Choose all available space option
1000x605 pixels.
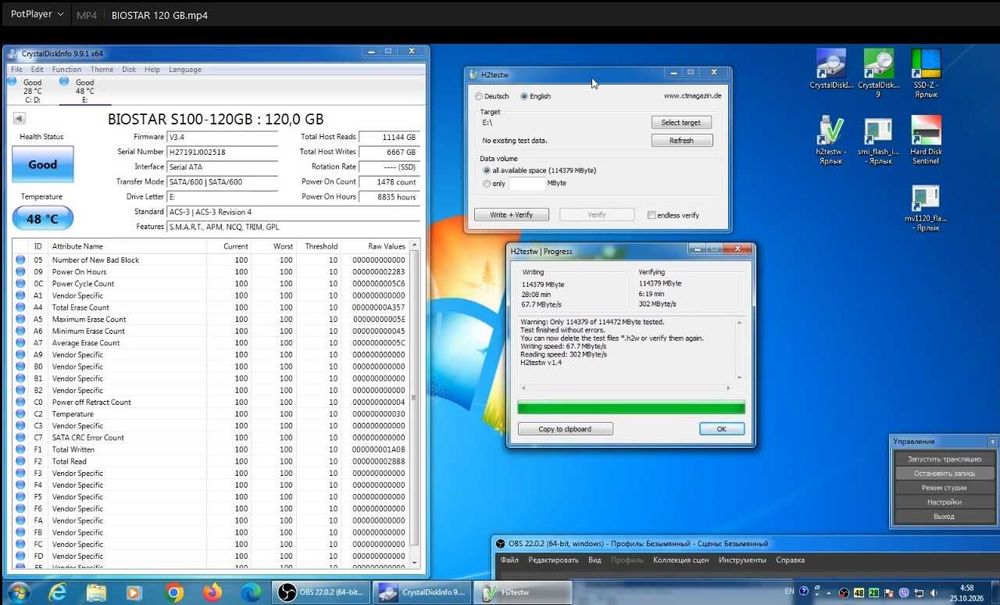coord(487,170)
